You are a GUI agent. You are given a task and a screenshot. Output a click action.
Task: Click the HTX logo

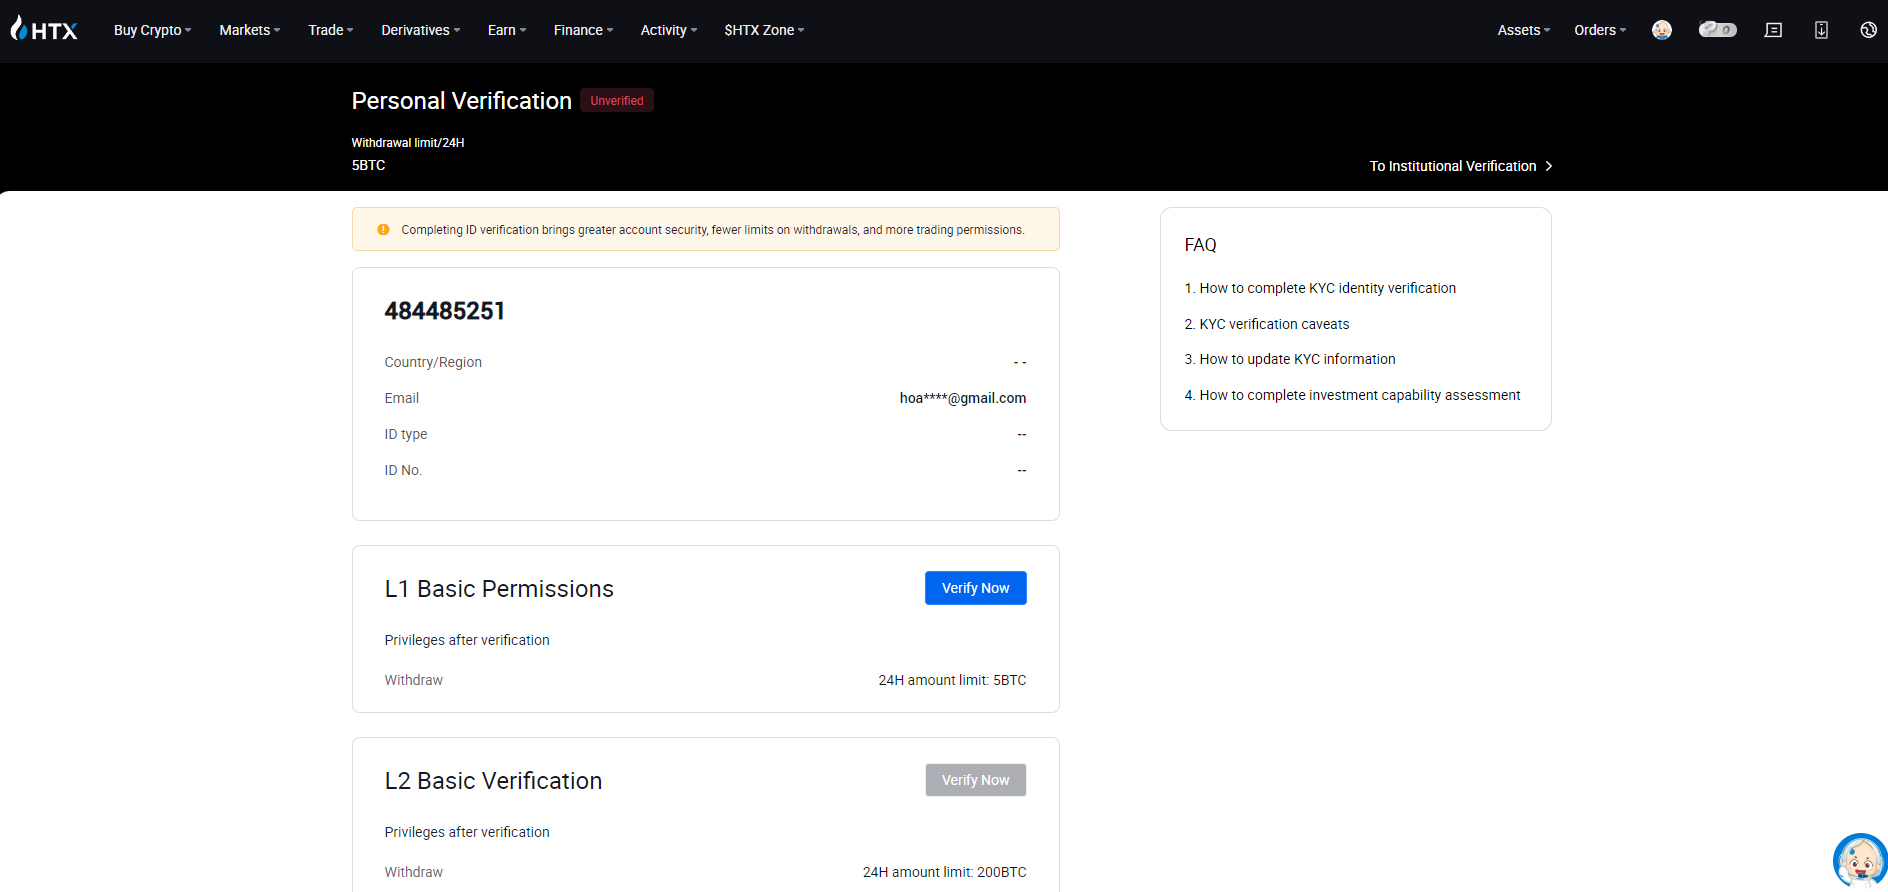click(44, 29)
